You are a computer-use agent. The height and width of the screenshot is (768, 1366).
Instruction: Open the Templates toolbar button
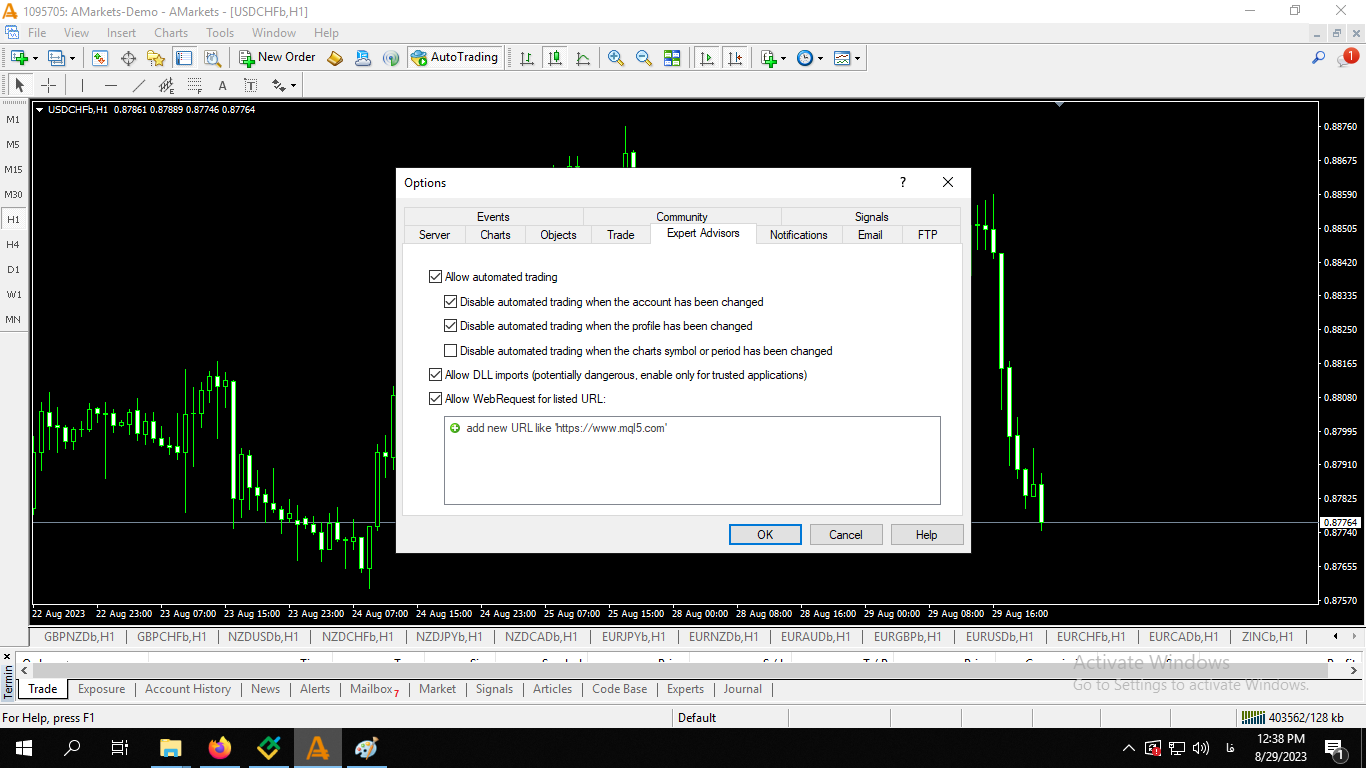tap(842, 58)
